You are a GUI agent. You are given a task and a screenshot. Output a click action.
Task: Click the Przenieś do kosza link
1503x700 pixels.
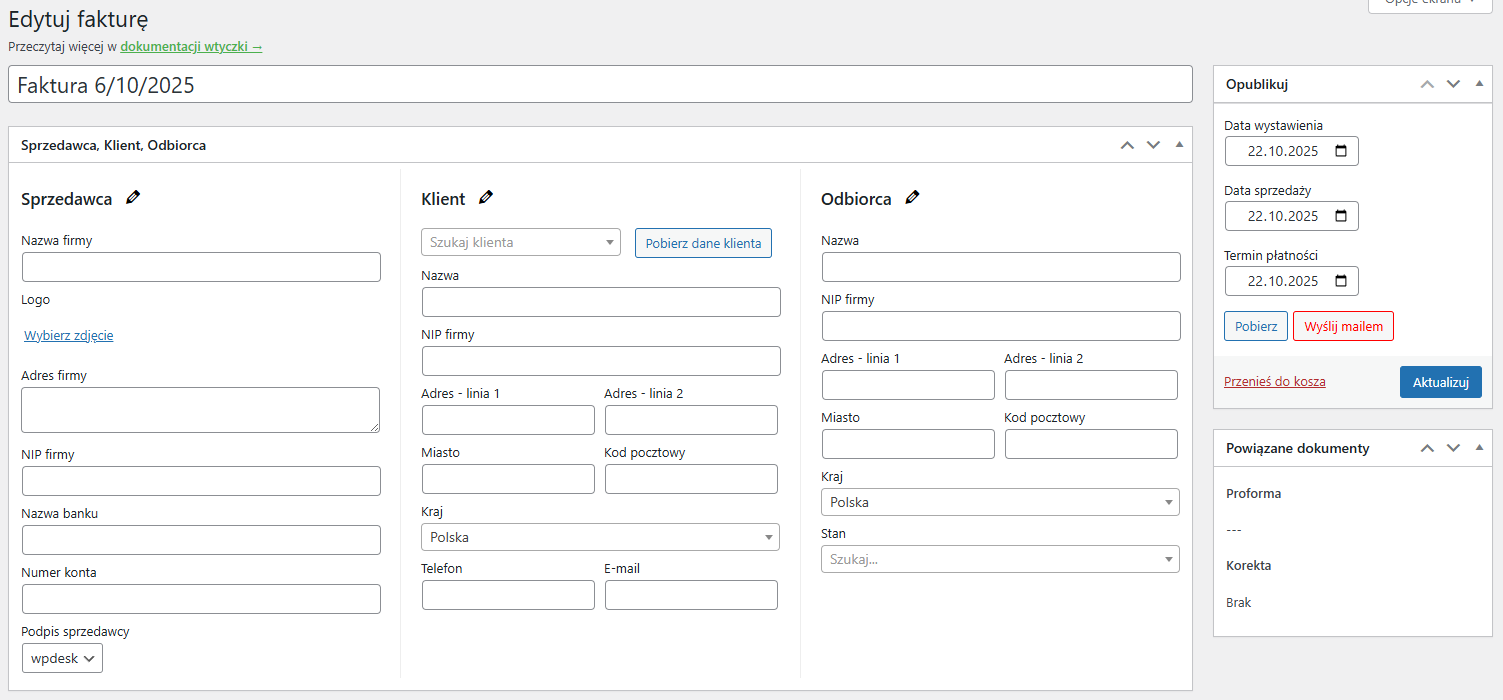point(1274,382)
